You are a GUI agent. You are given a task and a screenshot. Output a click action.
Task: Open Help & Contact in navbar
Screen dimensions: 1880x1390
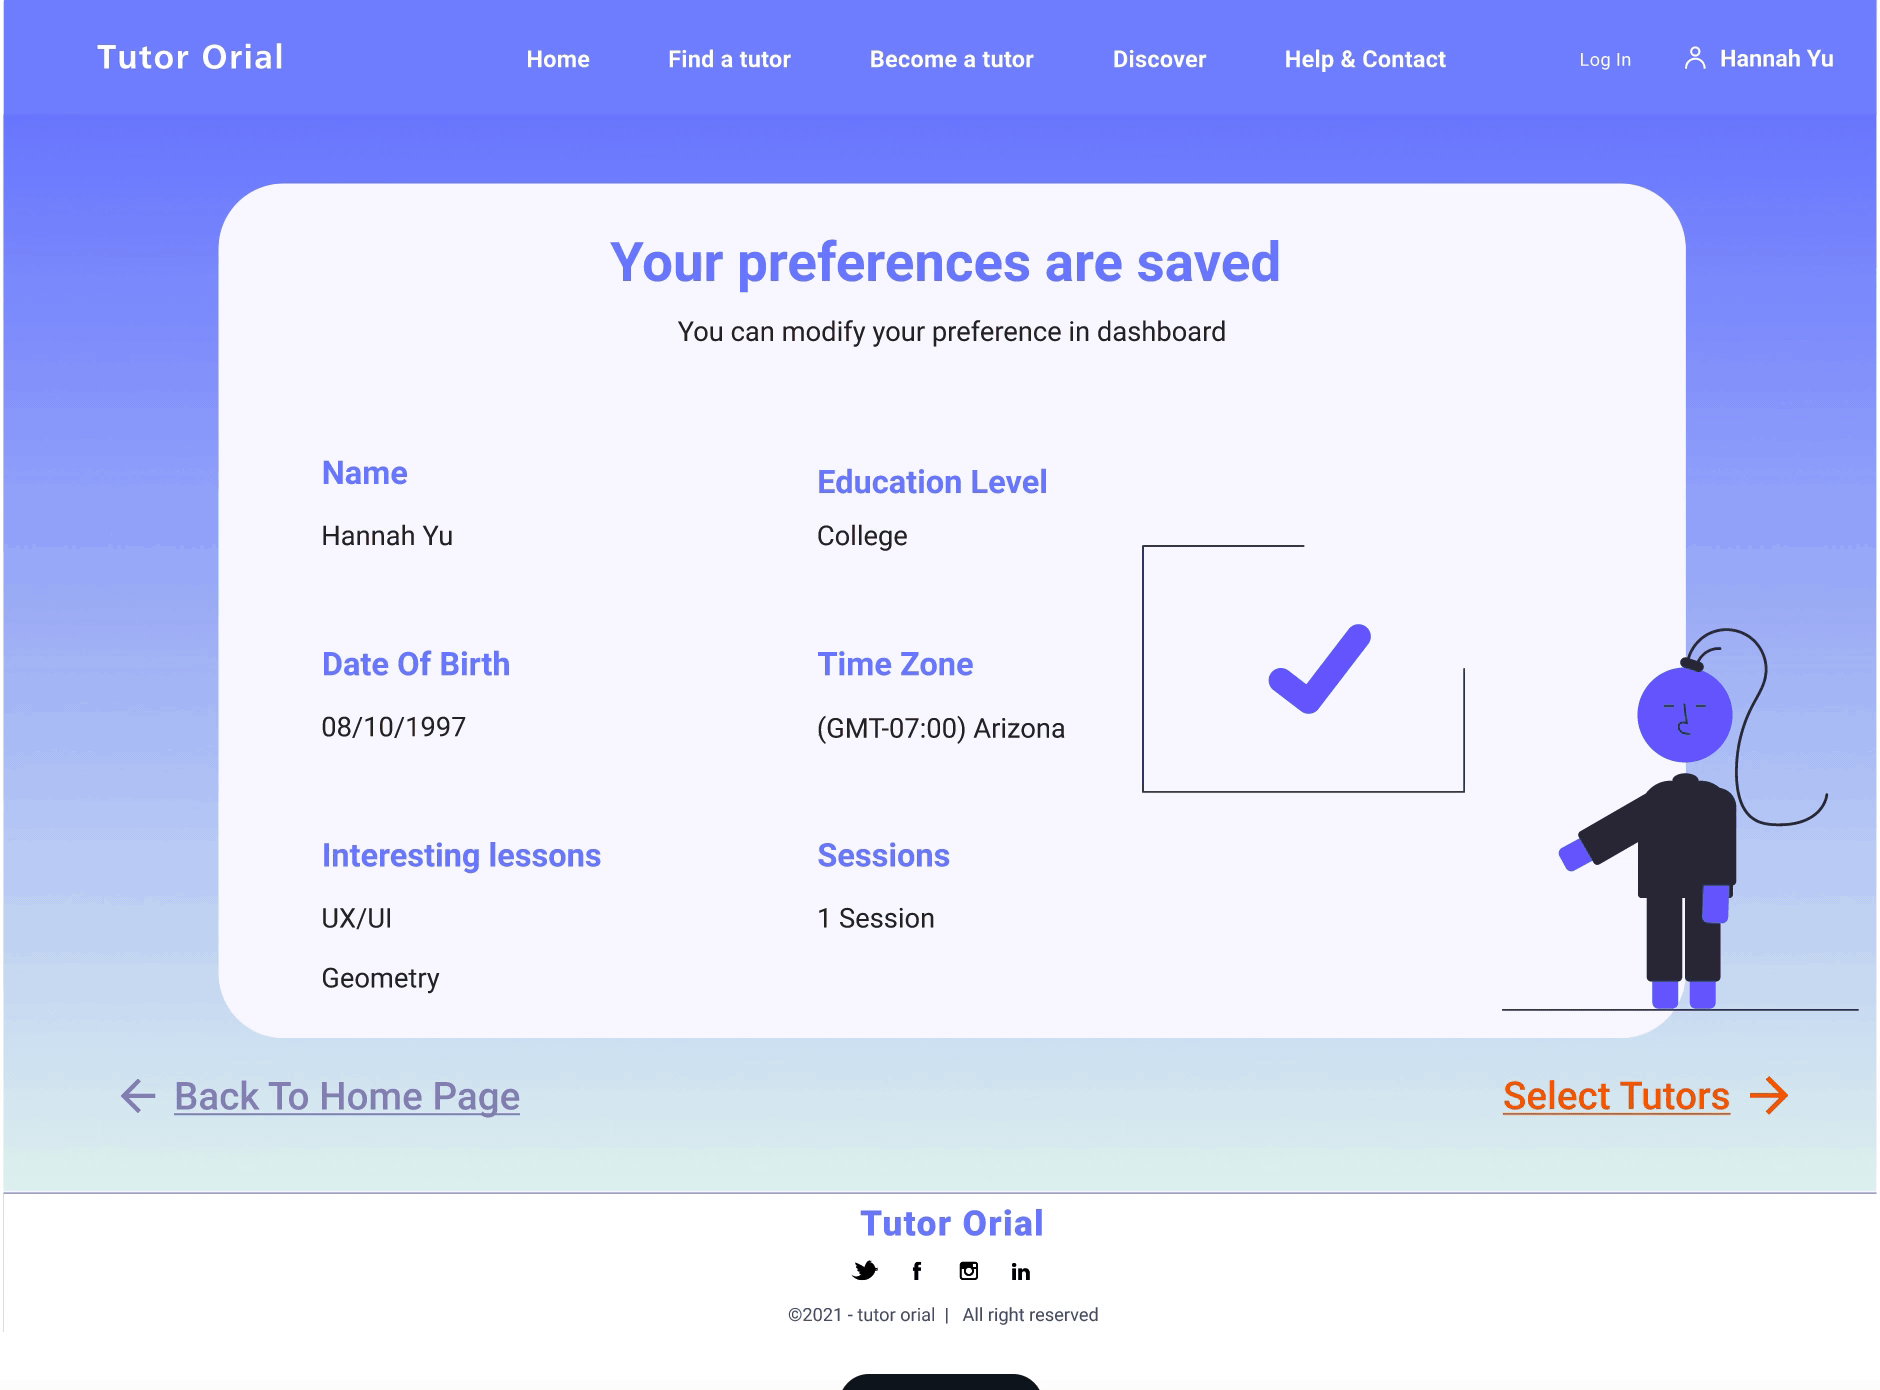pyautogui.click(x=1365, y=59)
